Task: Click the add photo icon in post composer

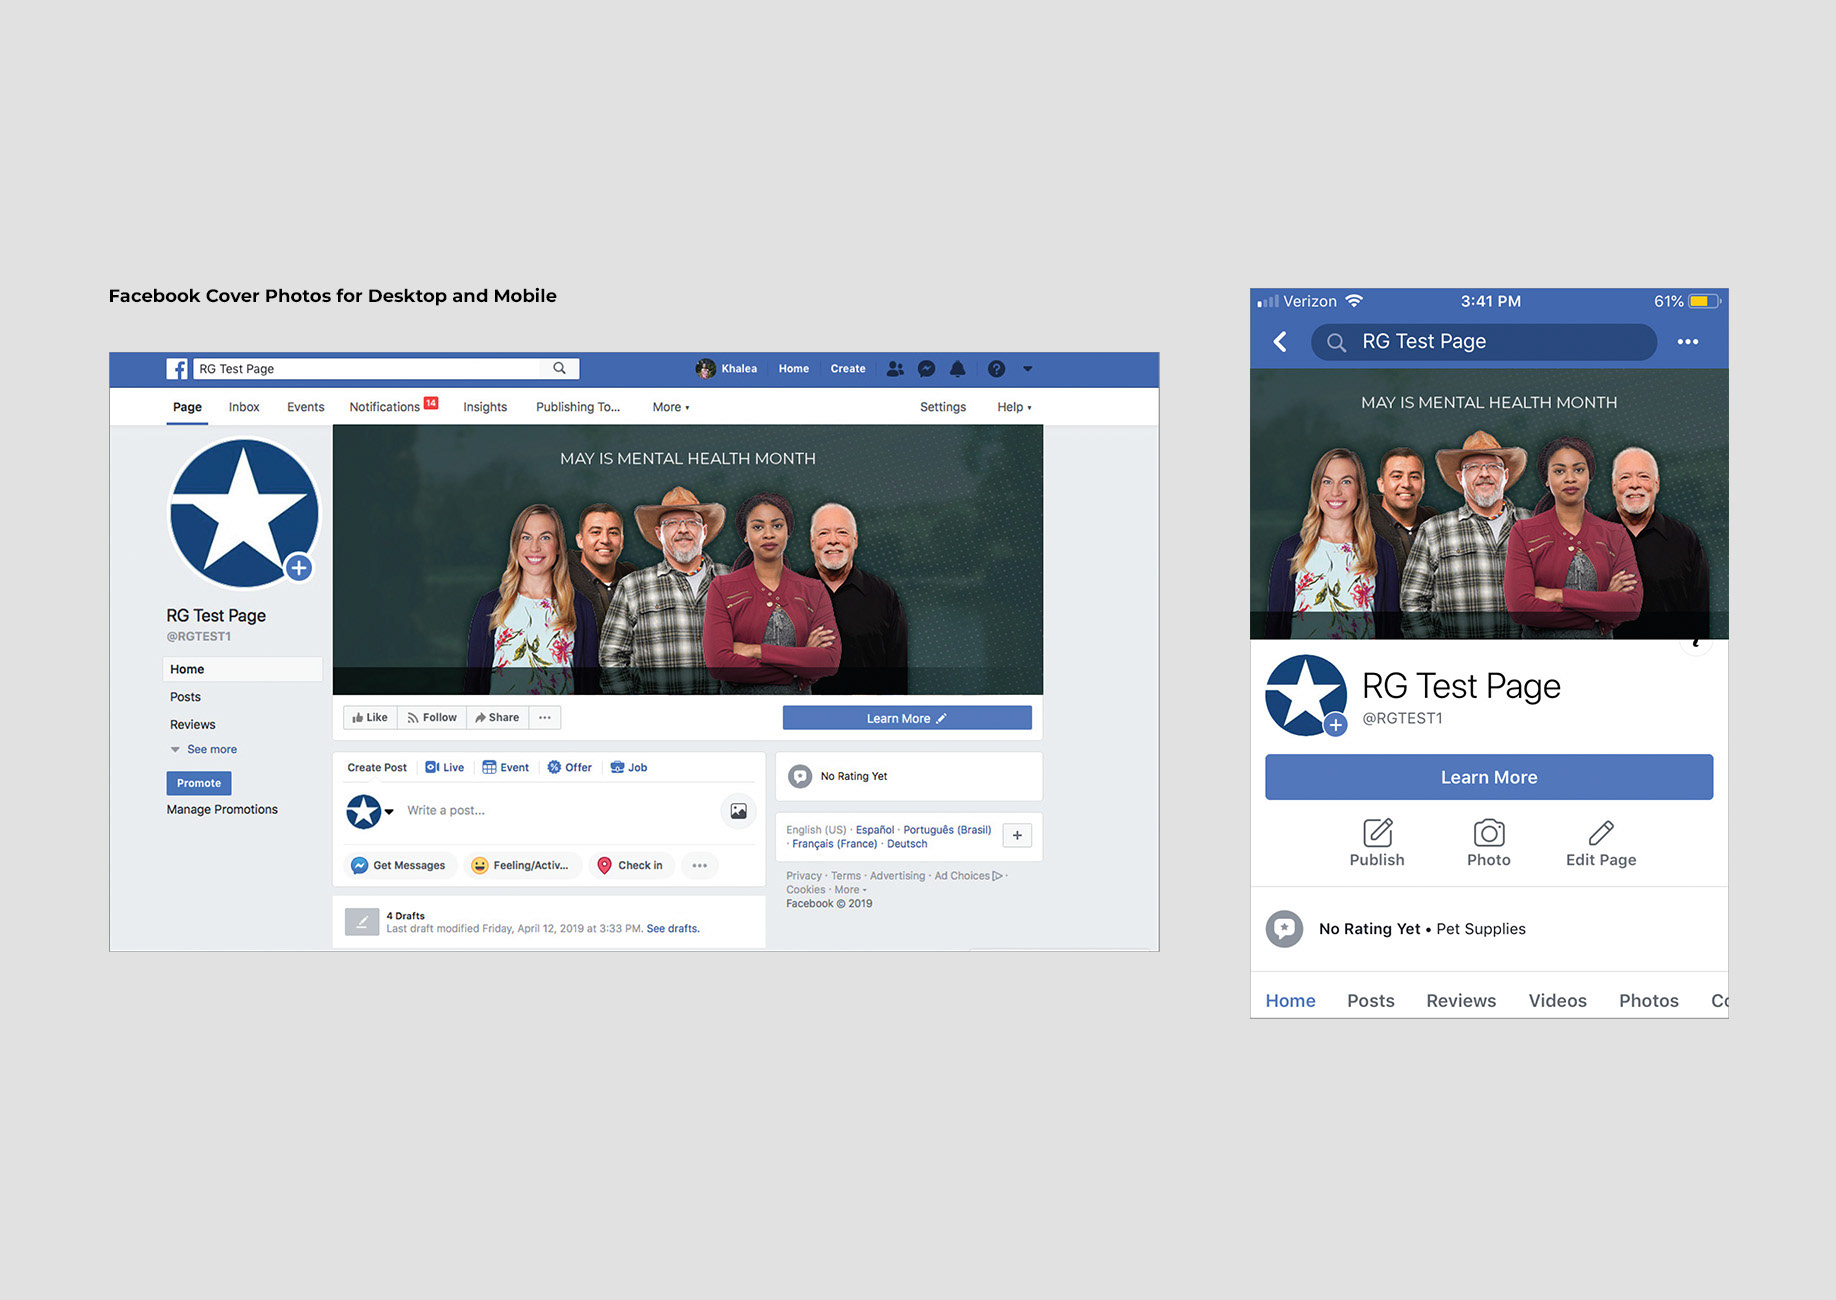Action: pyautogui.click(x=738, y=811)
